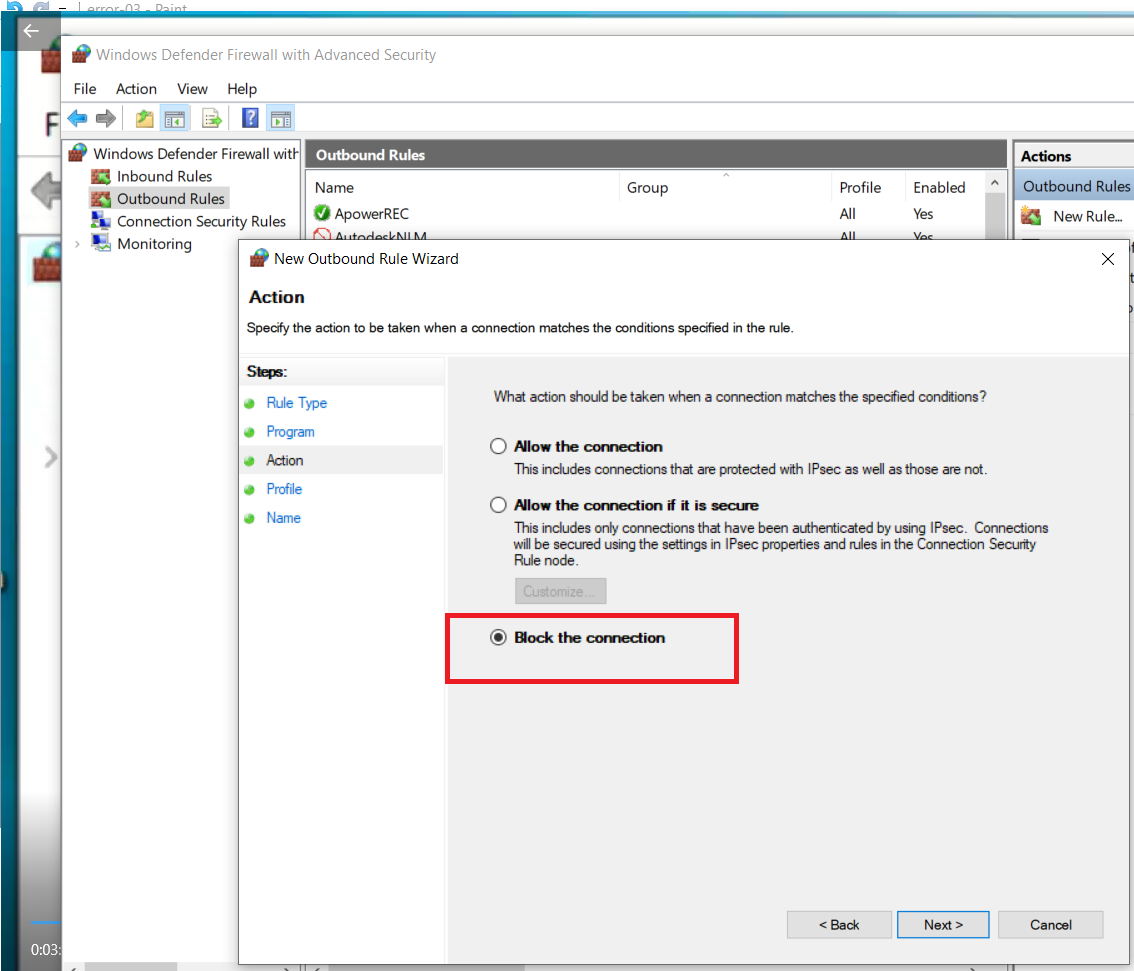Click the Connection Security Rules icon

(101, 221)
